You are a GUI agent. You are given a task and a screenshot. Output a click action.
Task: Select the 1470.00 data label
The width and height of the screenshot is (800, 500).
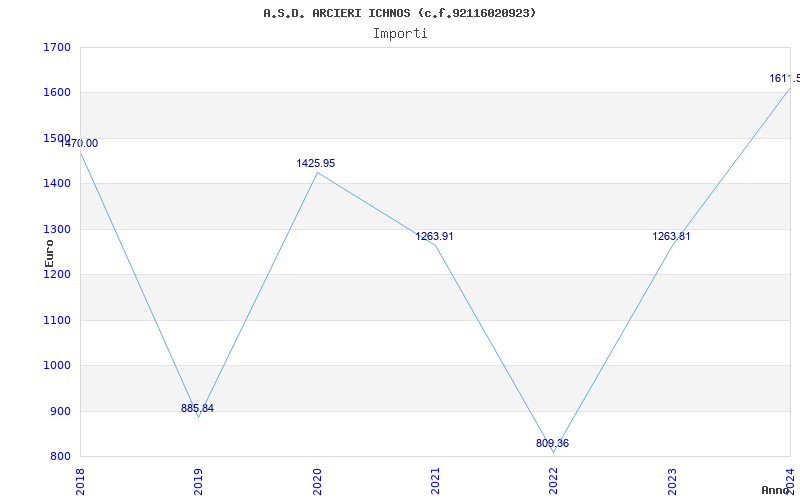[79, 143]
